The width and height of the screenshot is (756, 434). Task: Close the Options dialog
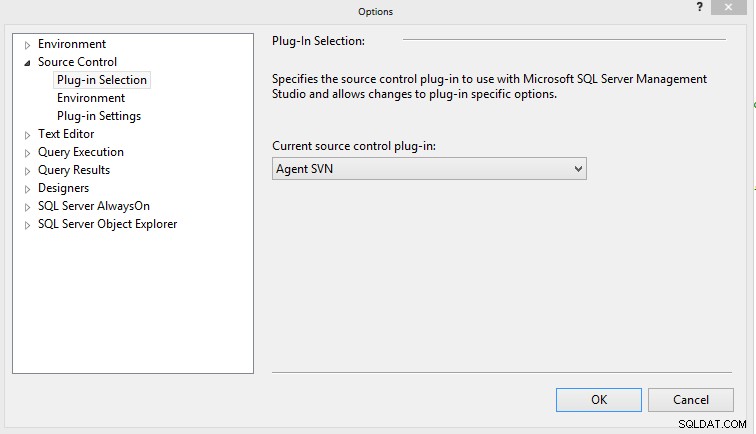pyautogui.click(x=729, y=7)
